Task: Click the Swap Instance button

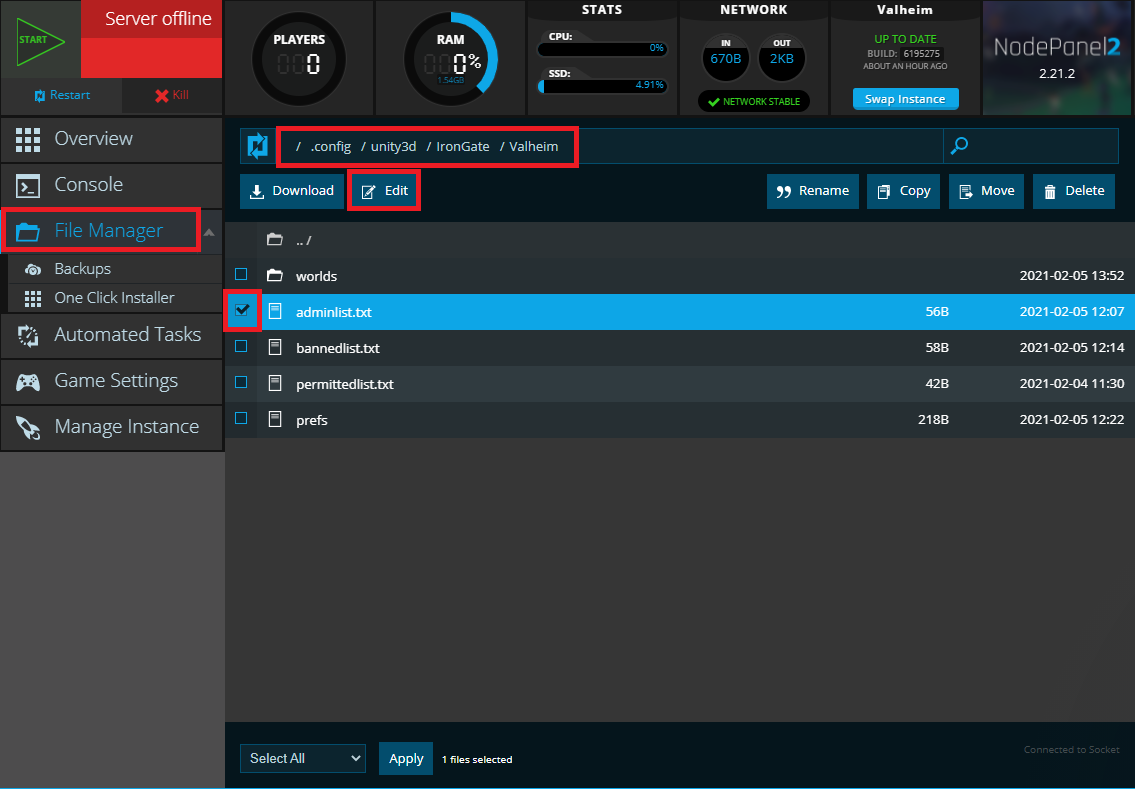Action: pos(905,98)
